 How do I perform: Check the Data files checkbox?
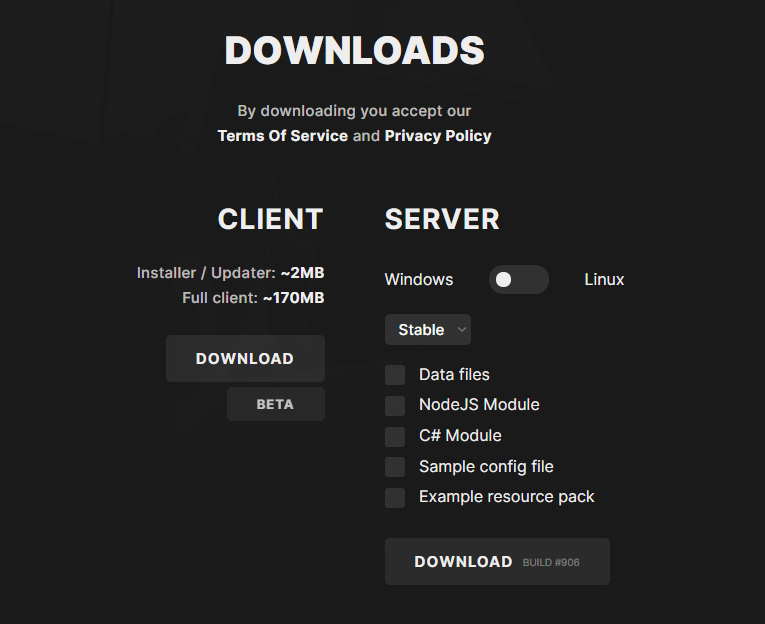pyautogui.click(x=395, y=375)
